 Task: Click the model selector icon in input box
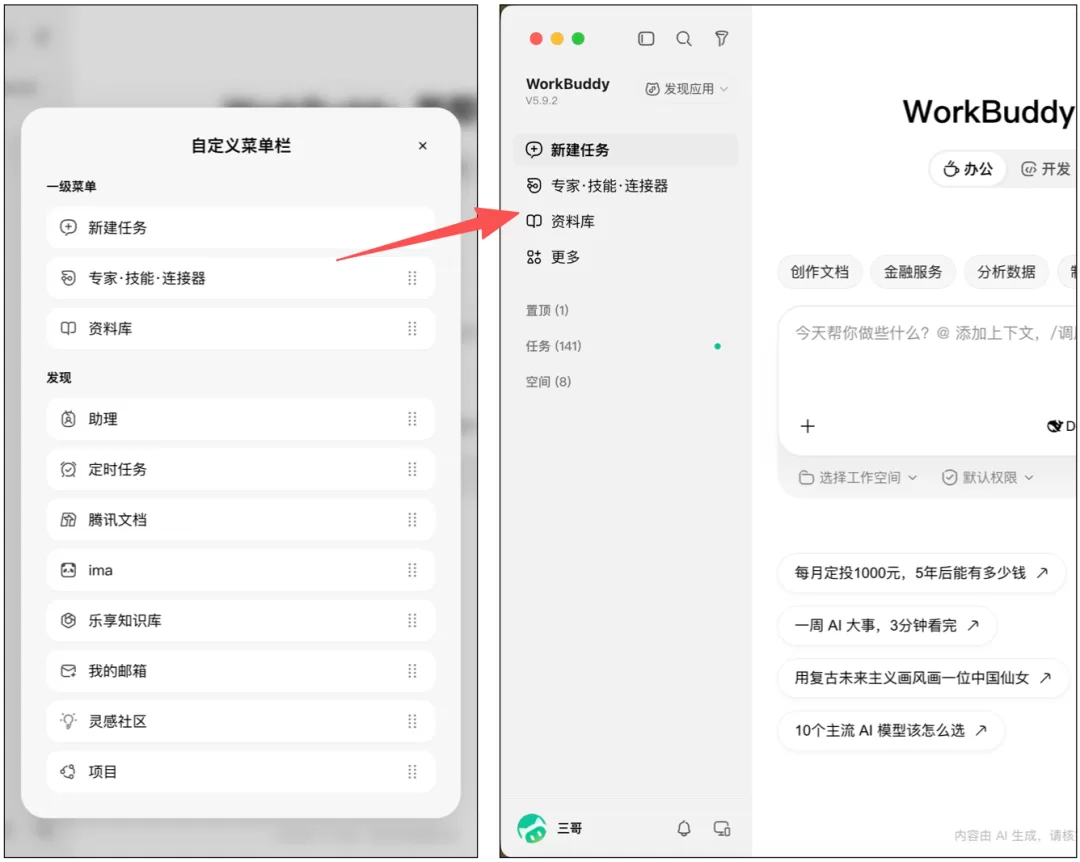tap(1054, 427)
